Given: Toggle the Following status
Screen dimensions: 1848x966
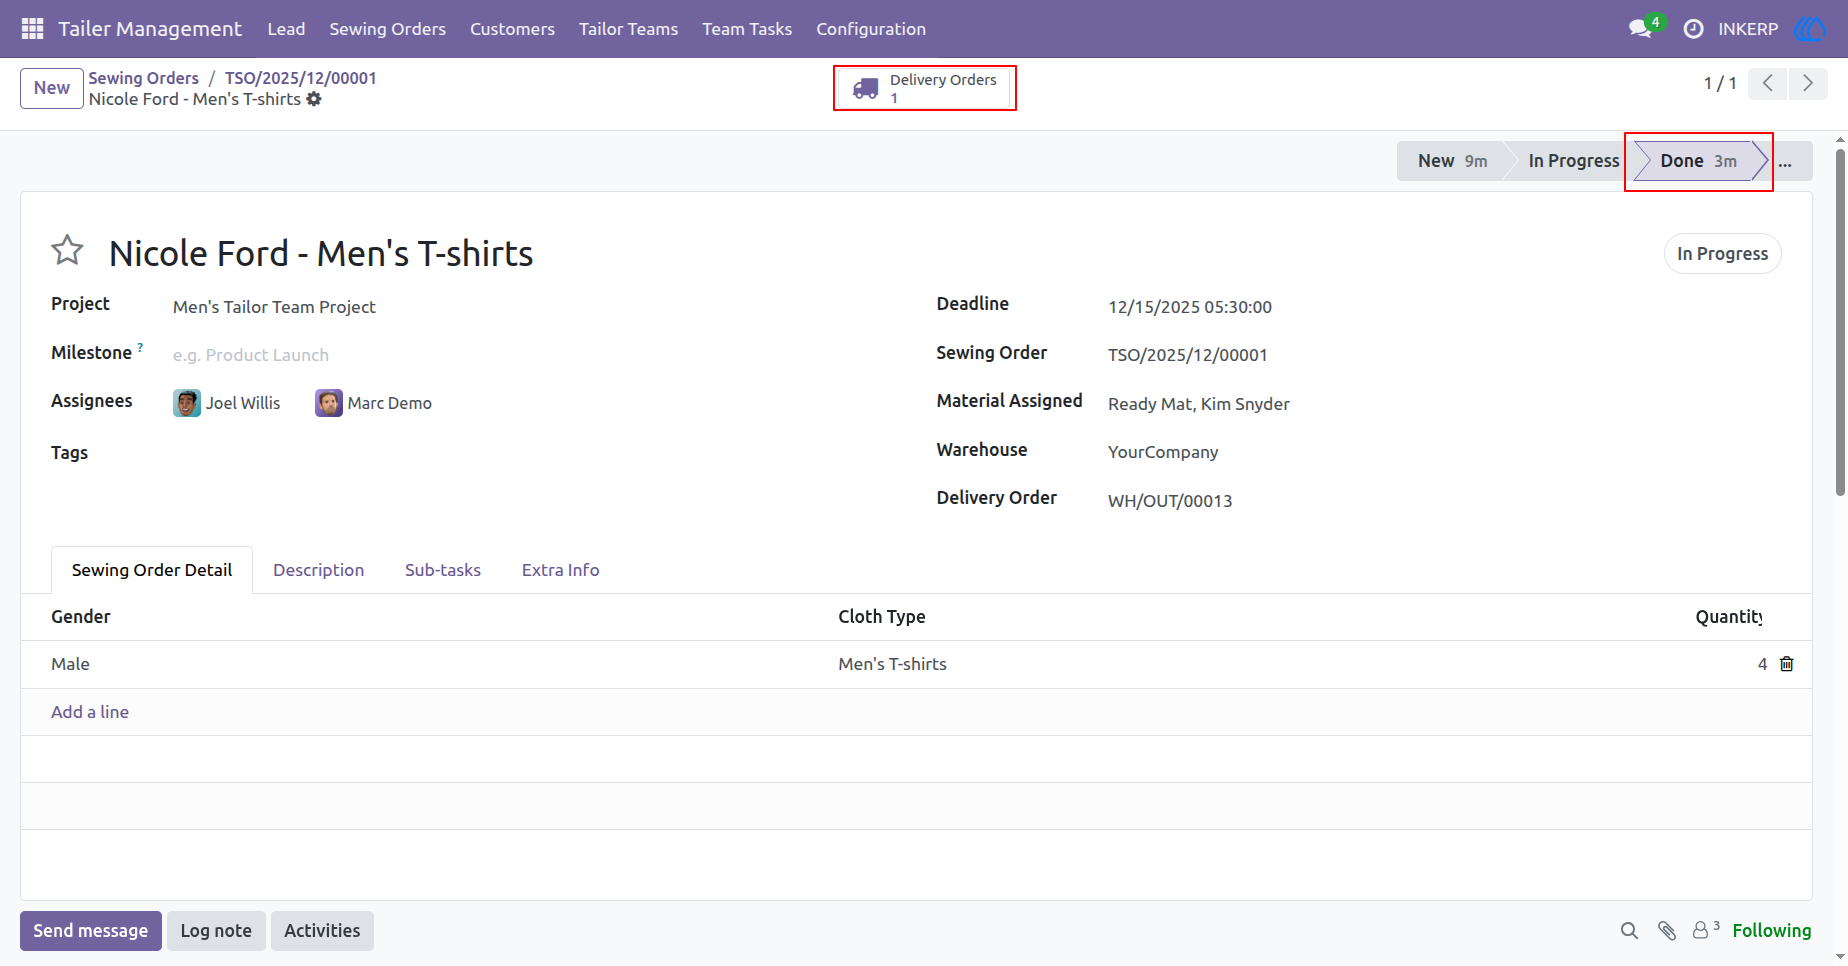Looking at the screenshot, I should pyautogui.click(x=1771, y=931).
